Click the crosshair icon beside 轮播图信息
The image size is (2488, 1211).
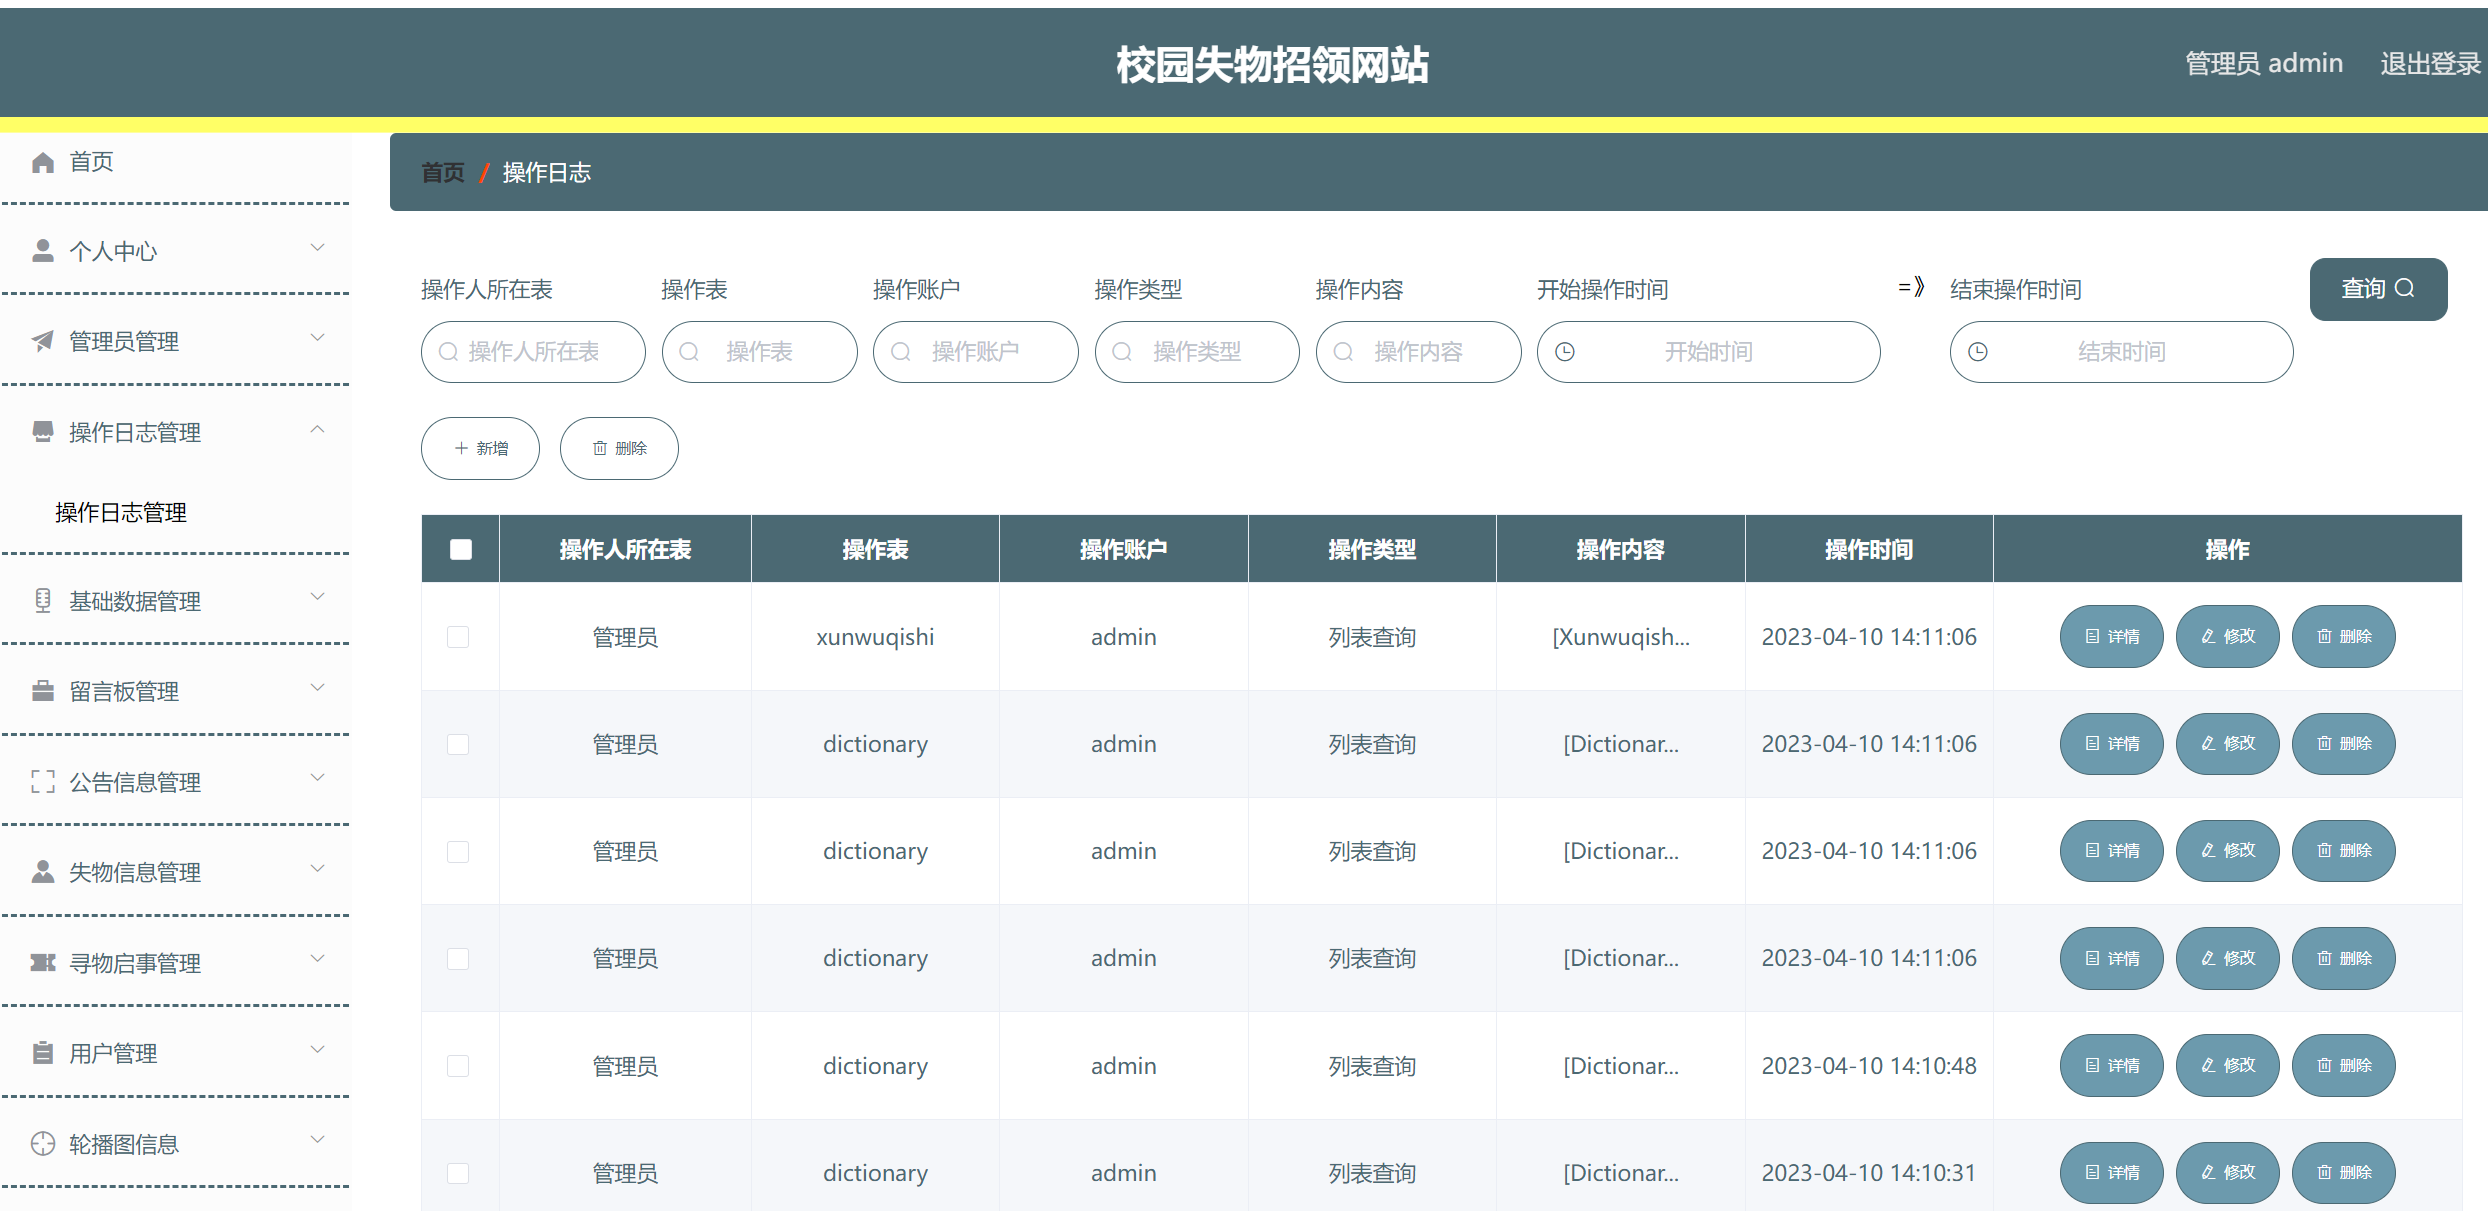tap(42, 1144)
